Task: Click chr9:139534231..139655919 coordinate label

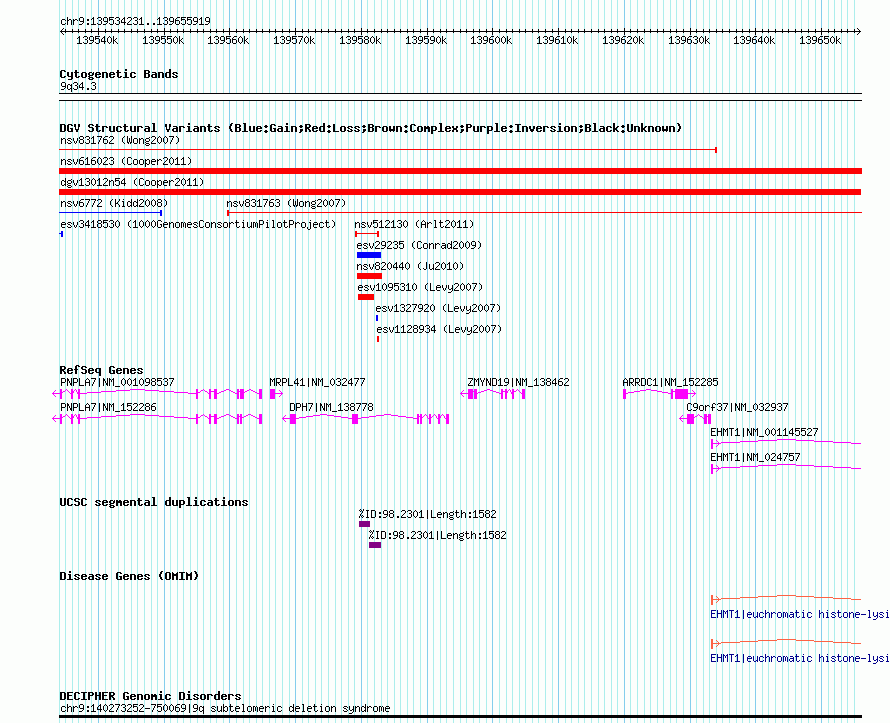Action: coord(135,21)
